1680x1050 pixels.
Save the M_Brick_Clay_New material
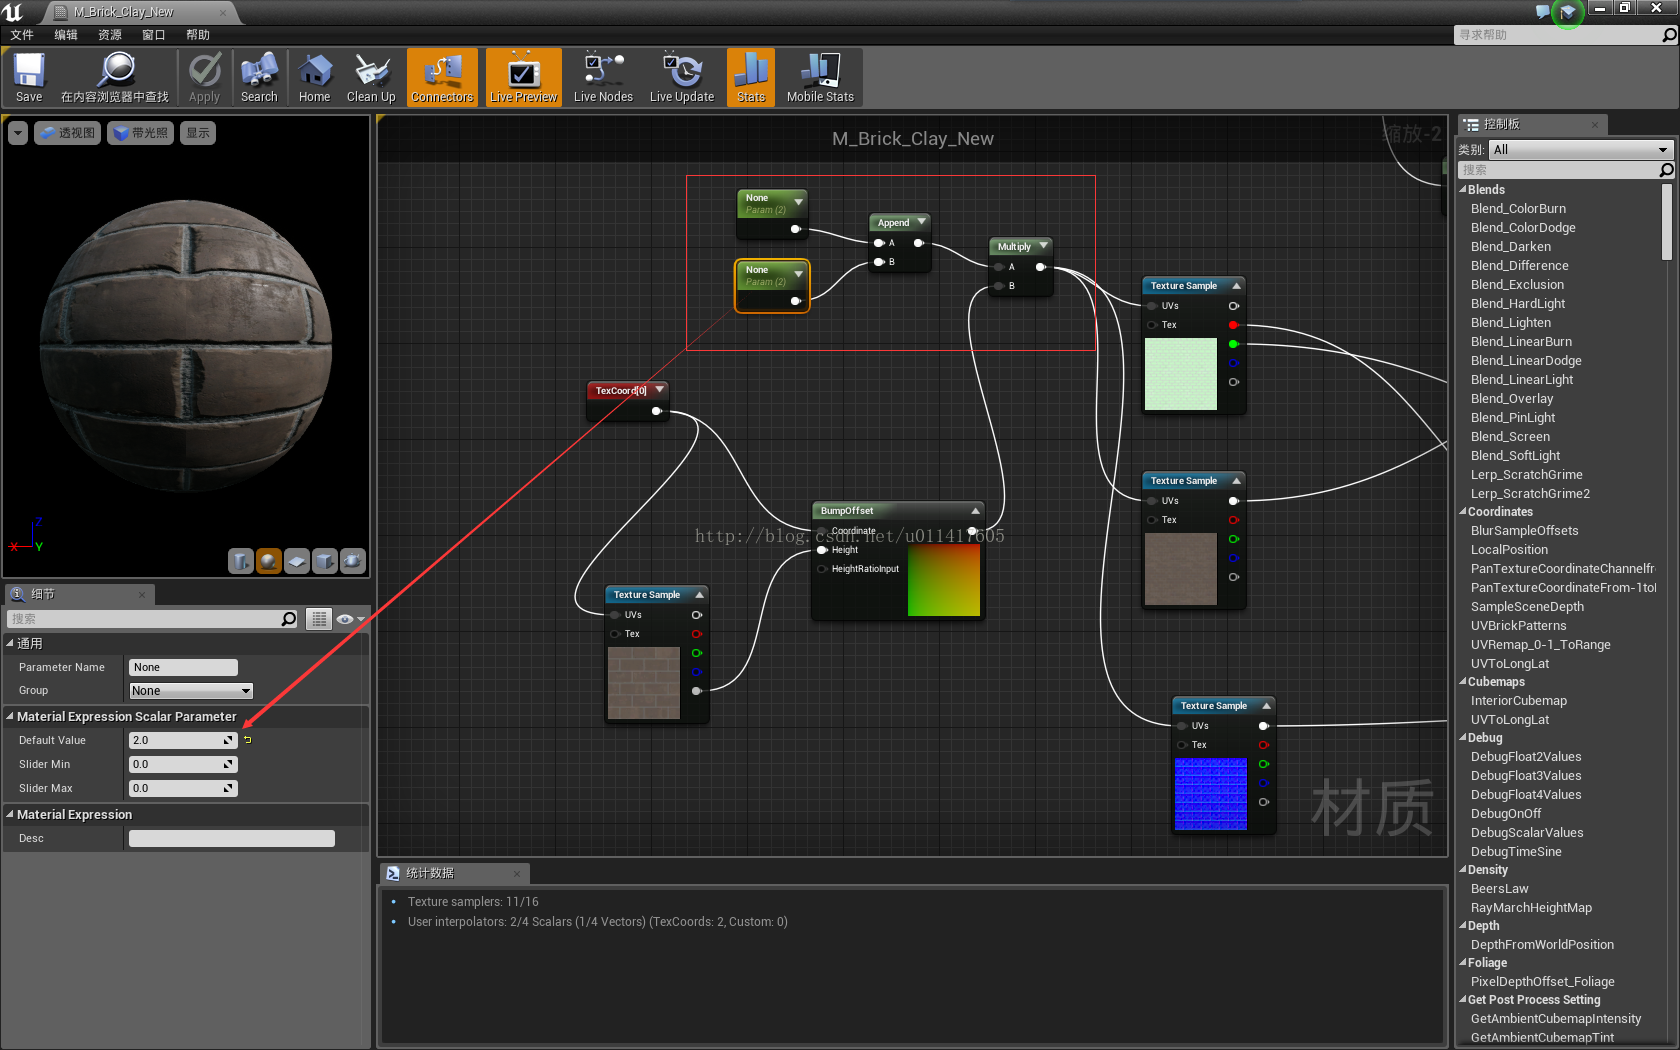[28, 77]
